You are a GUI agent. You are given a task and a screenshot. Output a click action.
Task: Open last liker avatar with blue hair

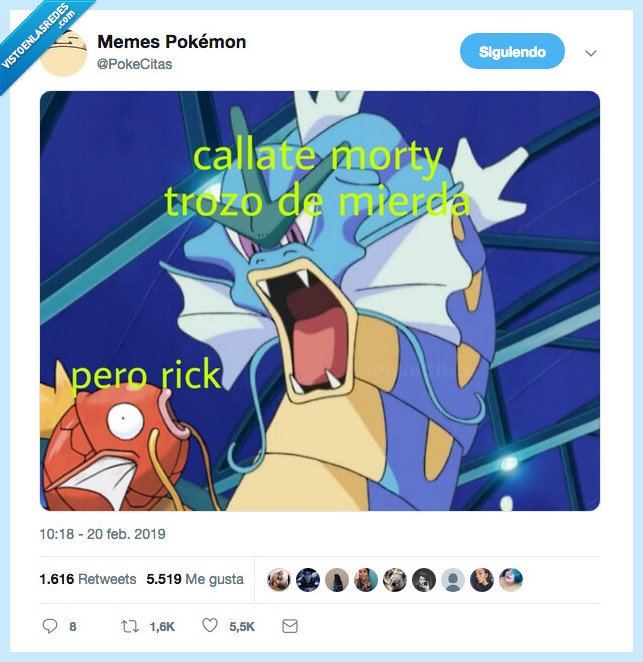tap(511, 579)
